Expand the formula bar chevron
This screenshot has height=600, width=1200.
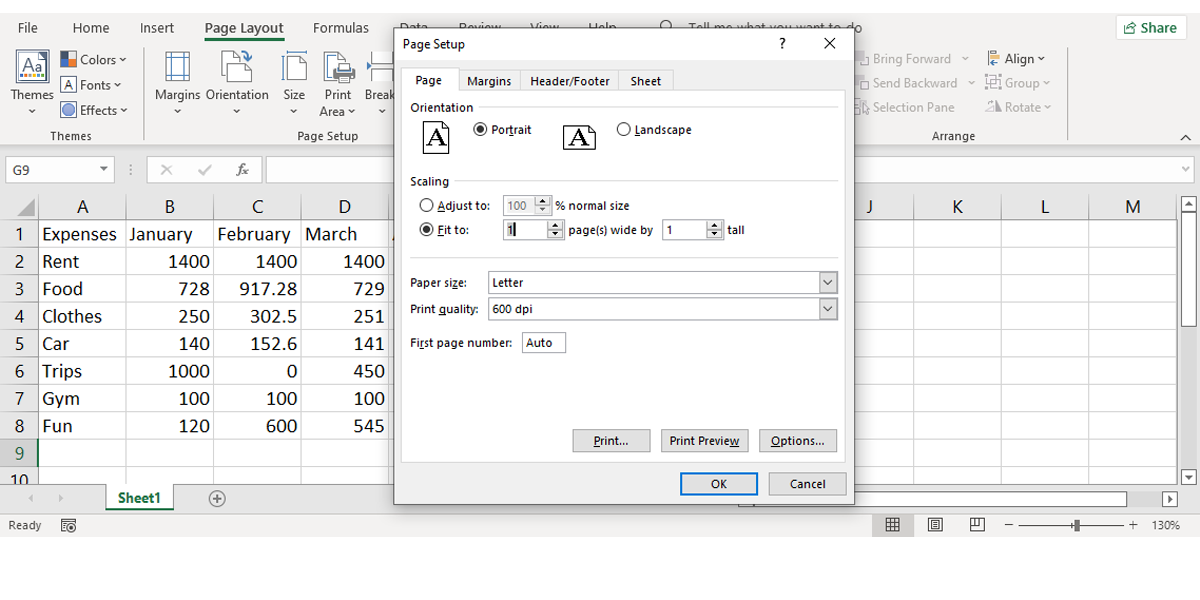1186,170
